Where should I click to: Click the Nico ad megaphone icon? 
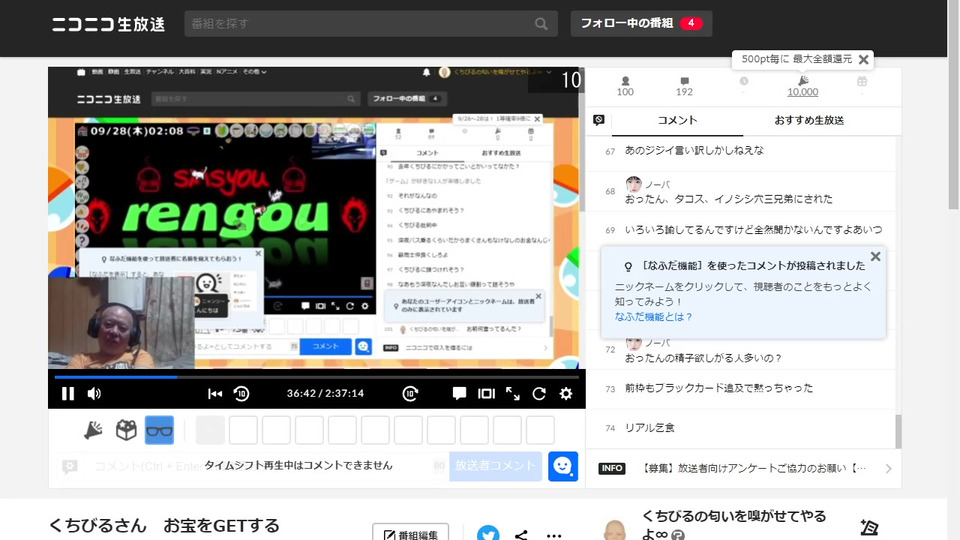coord(93,430)
